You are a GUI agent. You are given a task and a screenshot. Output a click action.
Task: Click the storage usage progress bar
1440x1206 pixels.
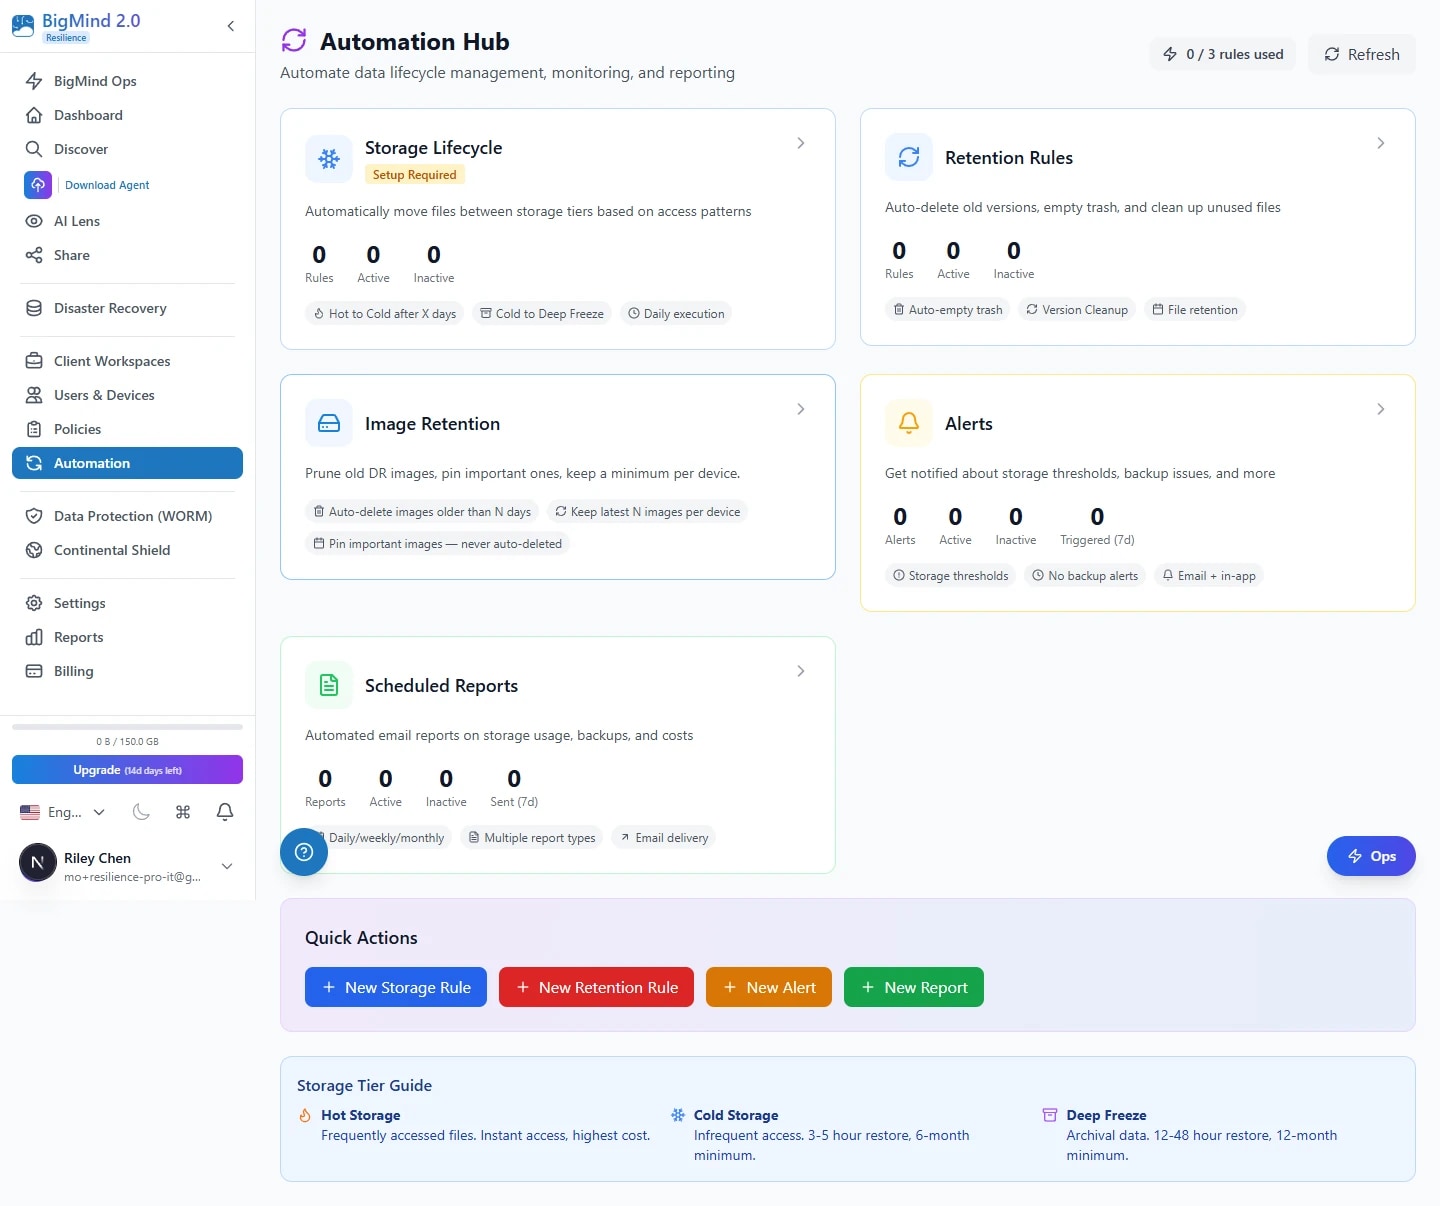tap(127, 727)
